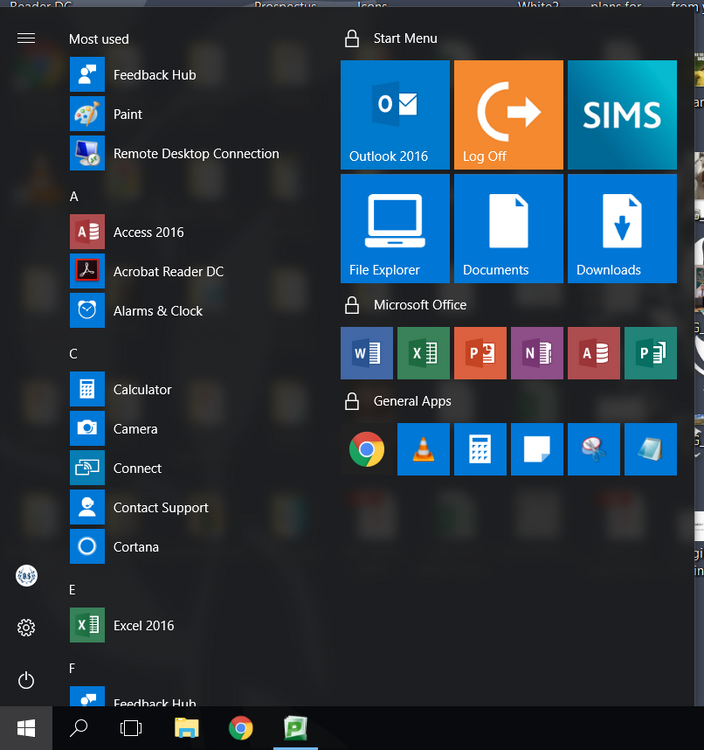704x750 pixels.
Task: Open File Explorer from the taskbar
Action: click(187, 728)
